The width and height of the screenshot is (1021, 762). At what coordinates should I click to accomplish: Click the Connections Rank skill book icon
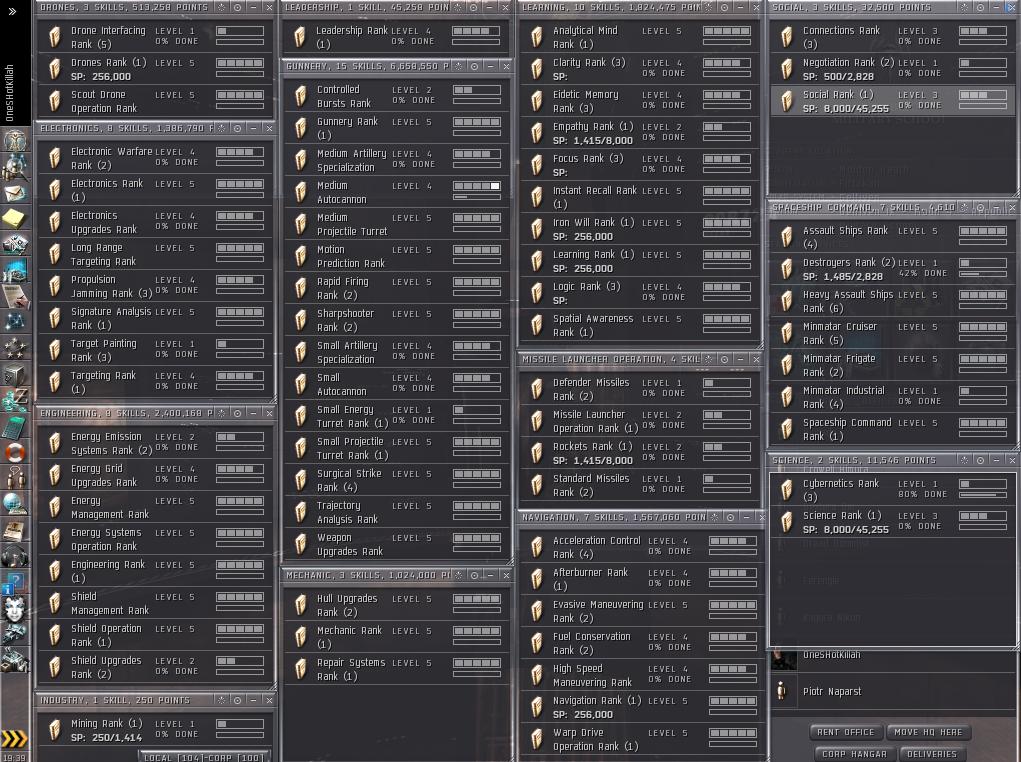click(787, 37)
